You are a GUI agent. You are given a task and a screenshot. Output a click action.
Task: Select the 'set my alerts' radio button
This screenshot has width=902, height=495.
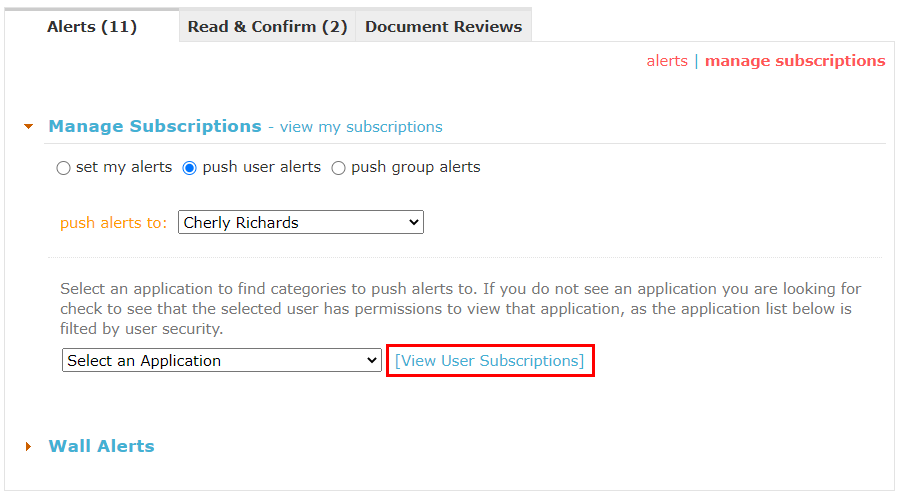63,168
